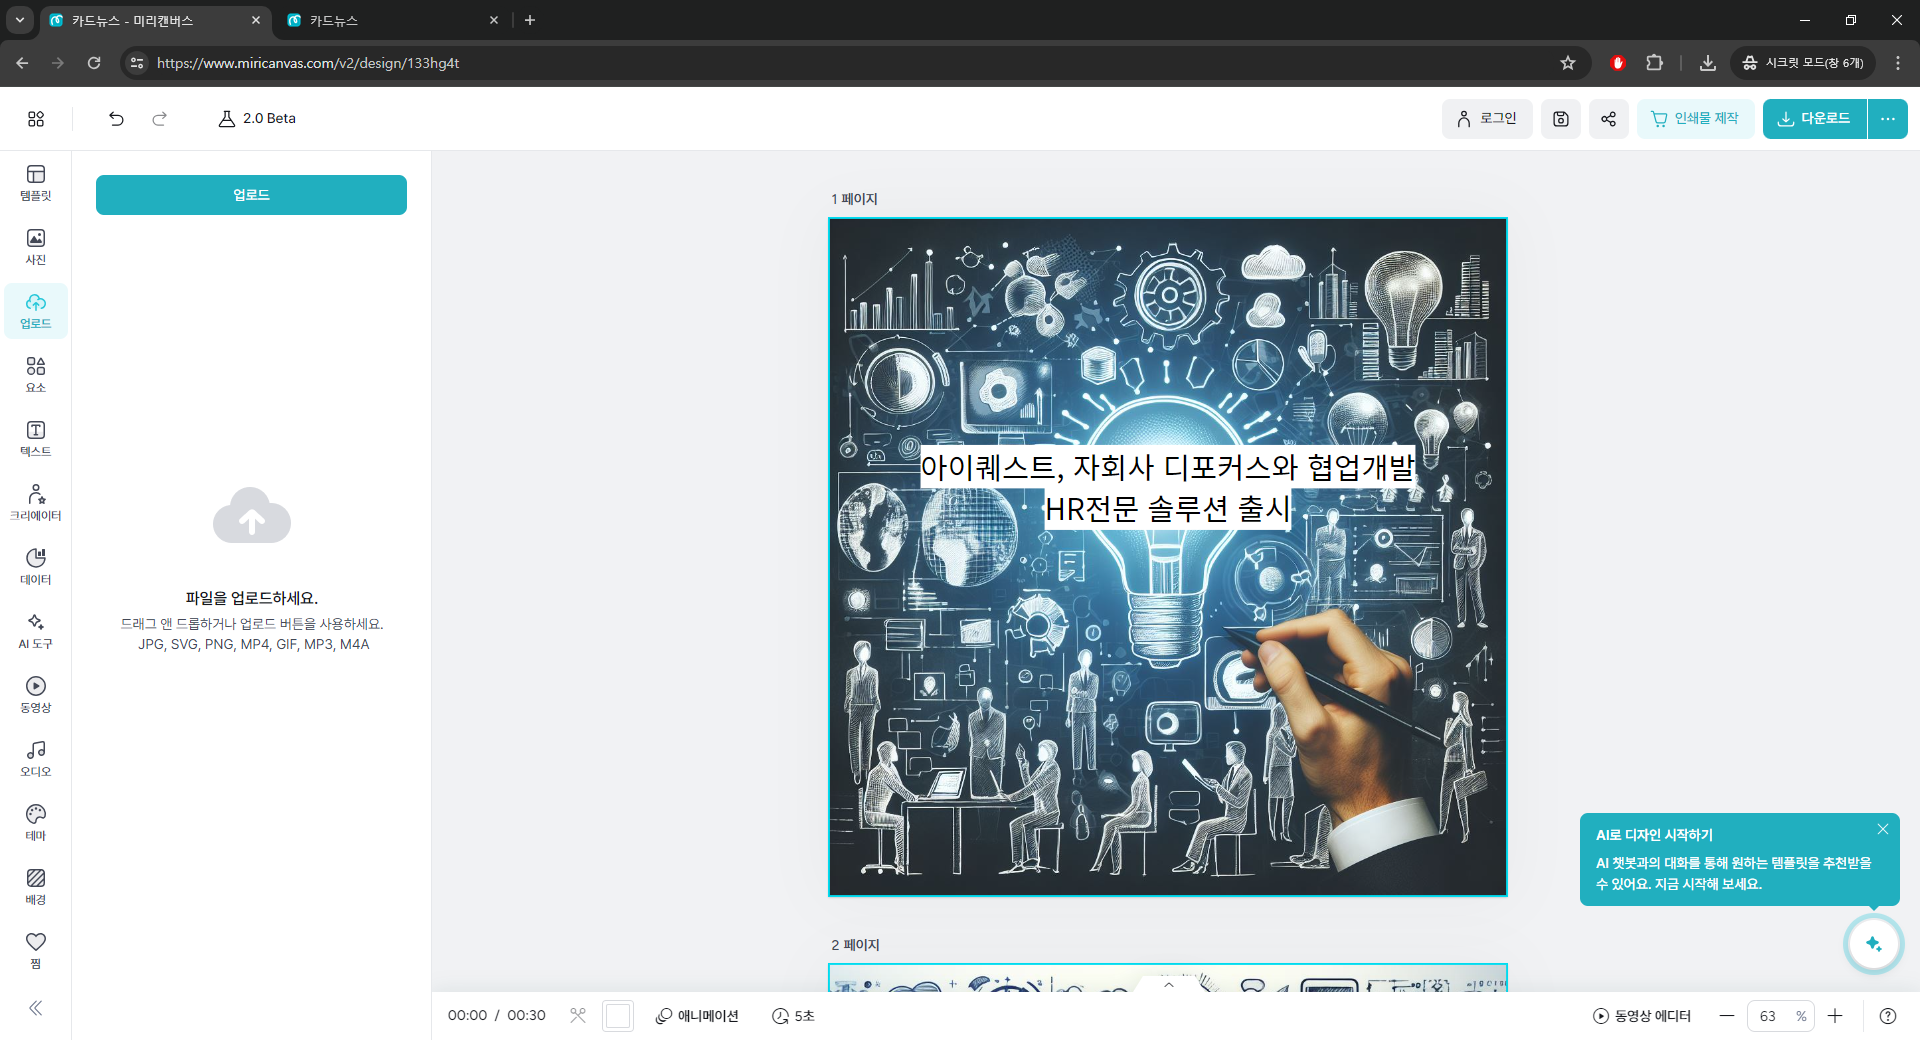This screenshot has width=1920, height=1040.
Task: Click the Print production (인쇄물 제작) button
Action: tap(1695, 119)
